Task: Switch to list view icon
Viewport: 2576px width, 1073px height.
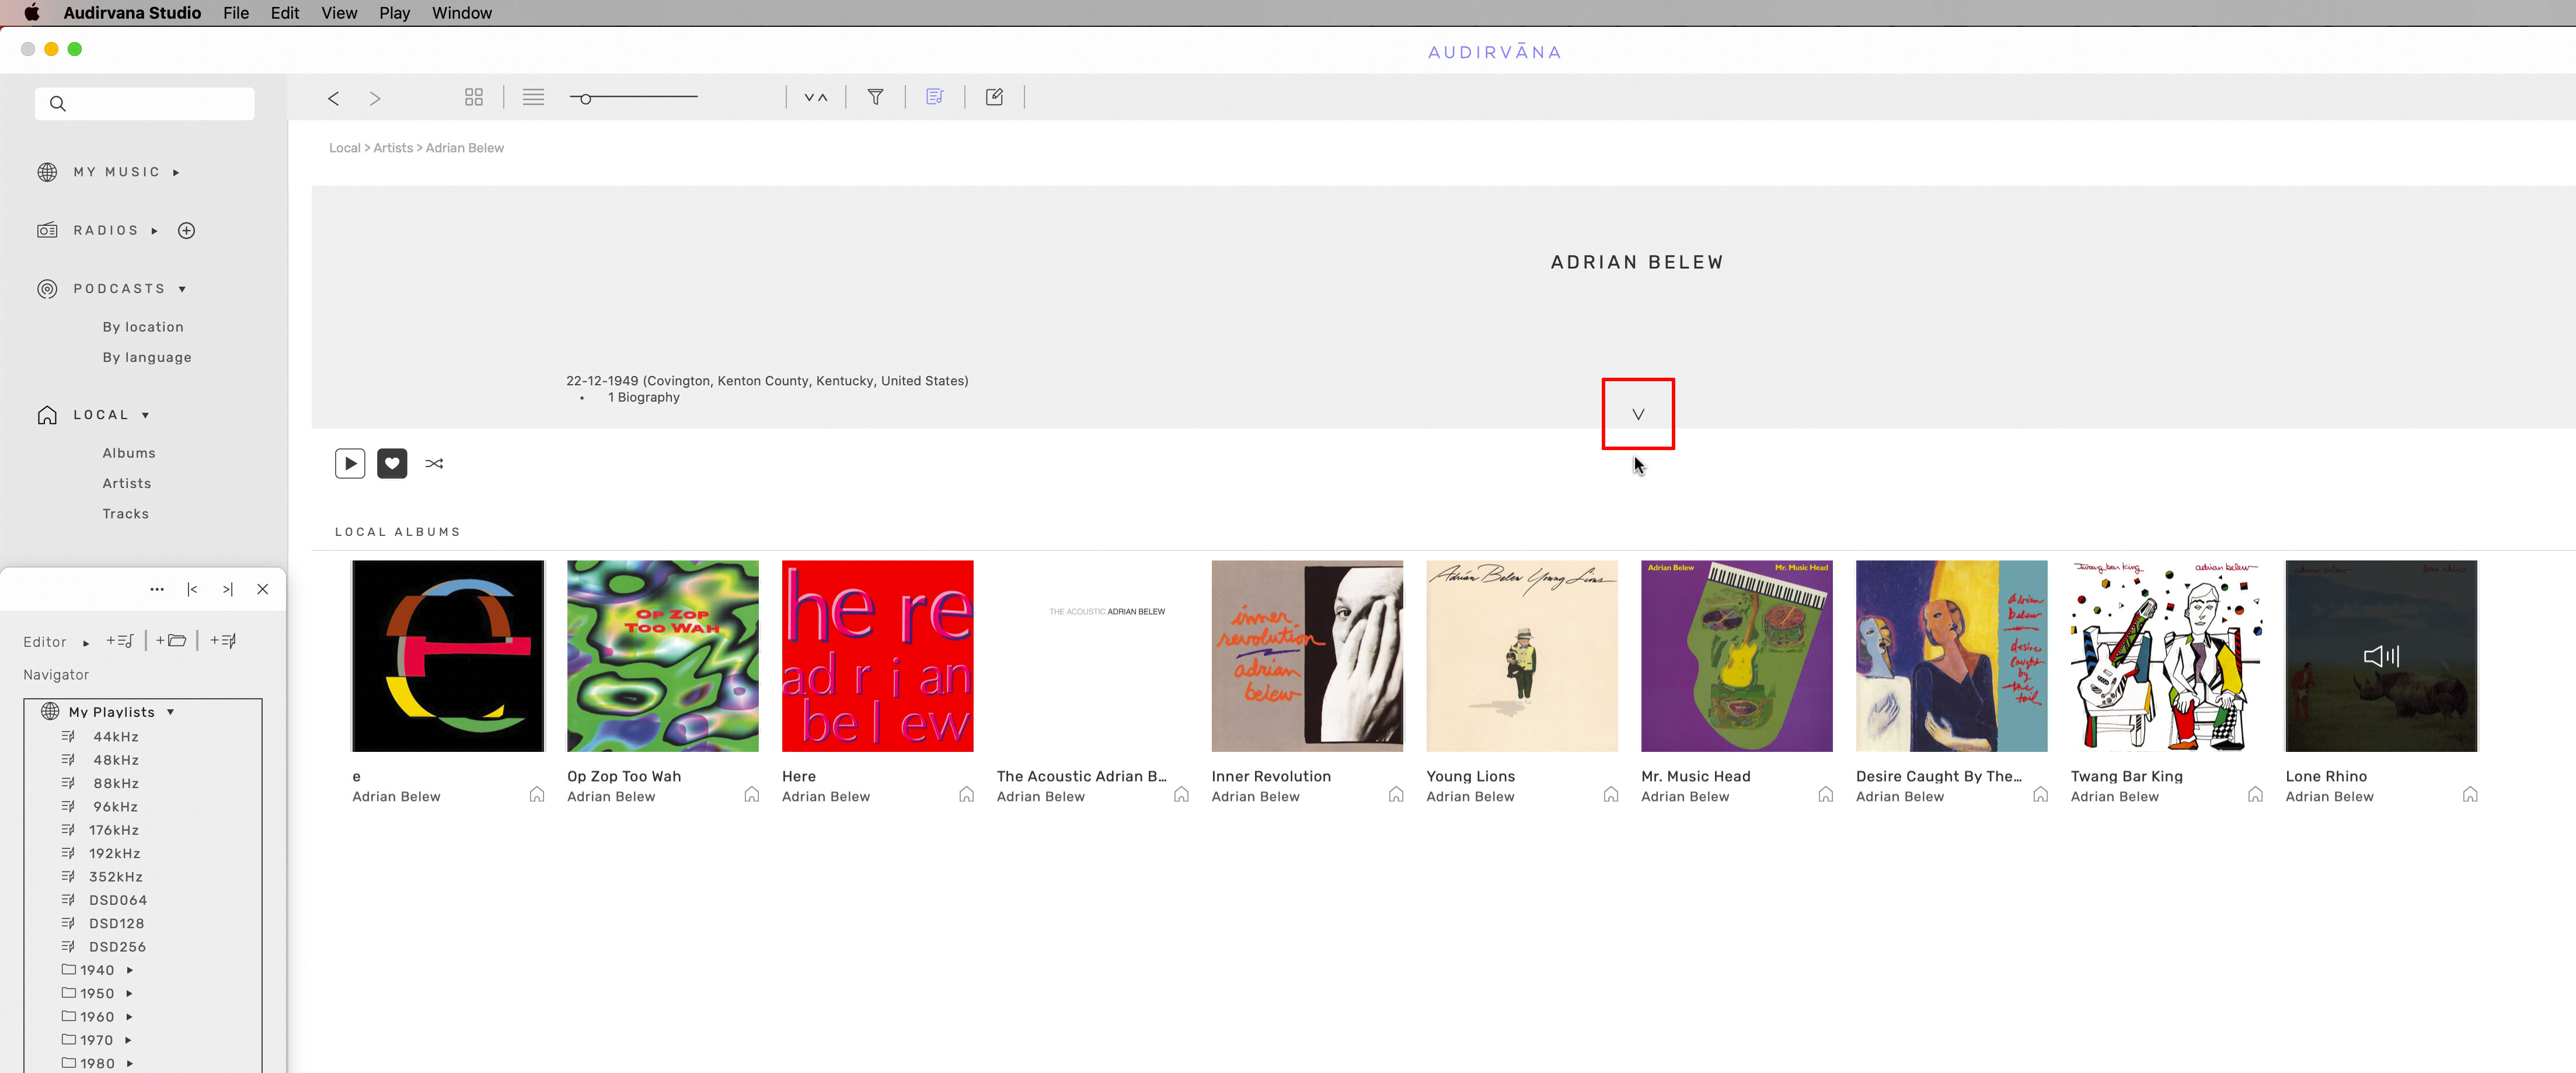Action: click(533, 97)
